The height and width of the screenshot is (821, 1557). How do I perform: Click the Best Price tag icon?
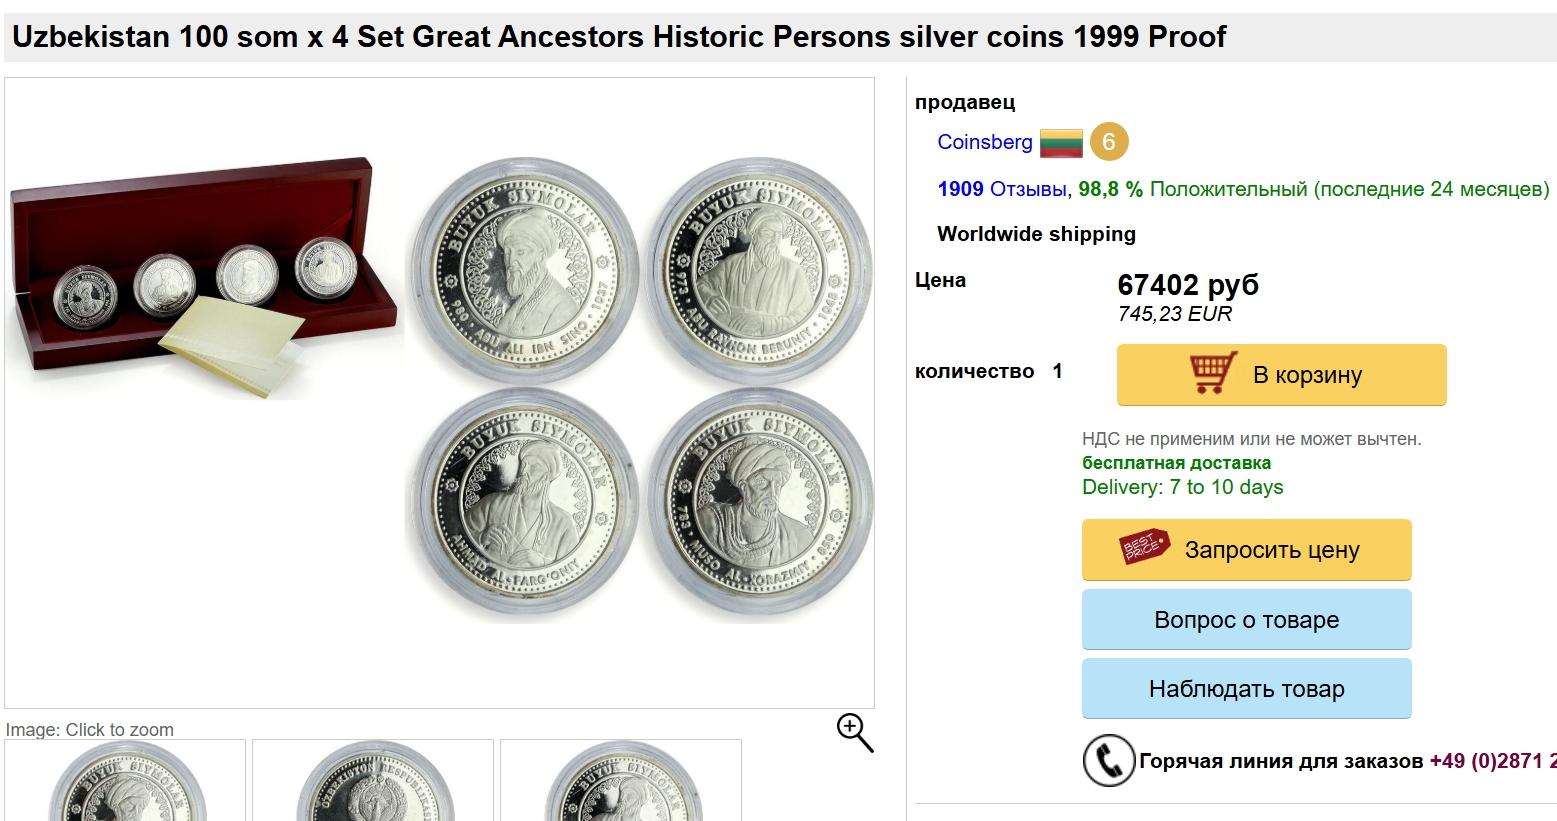pyautogui.click(x=1144, y=549)
